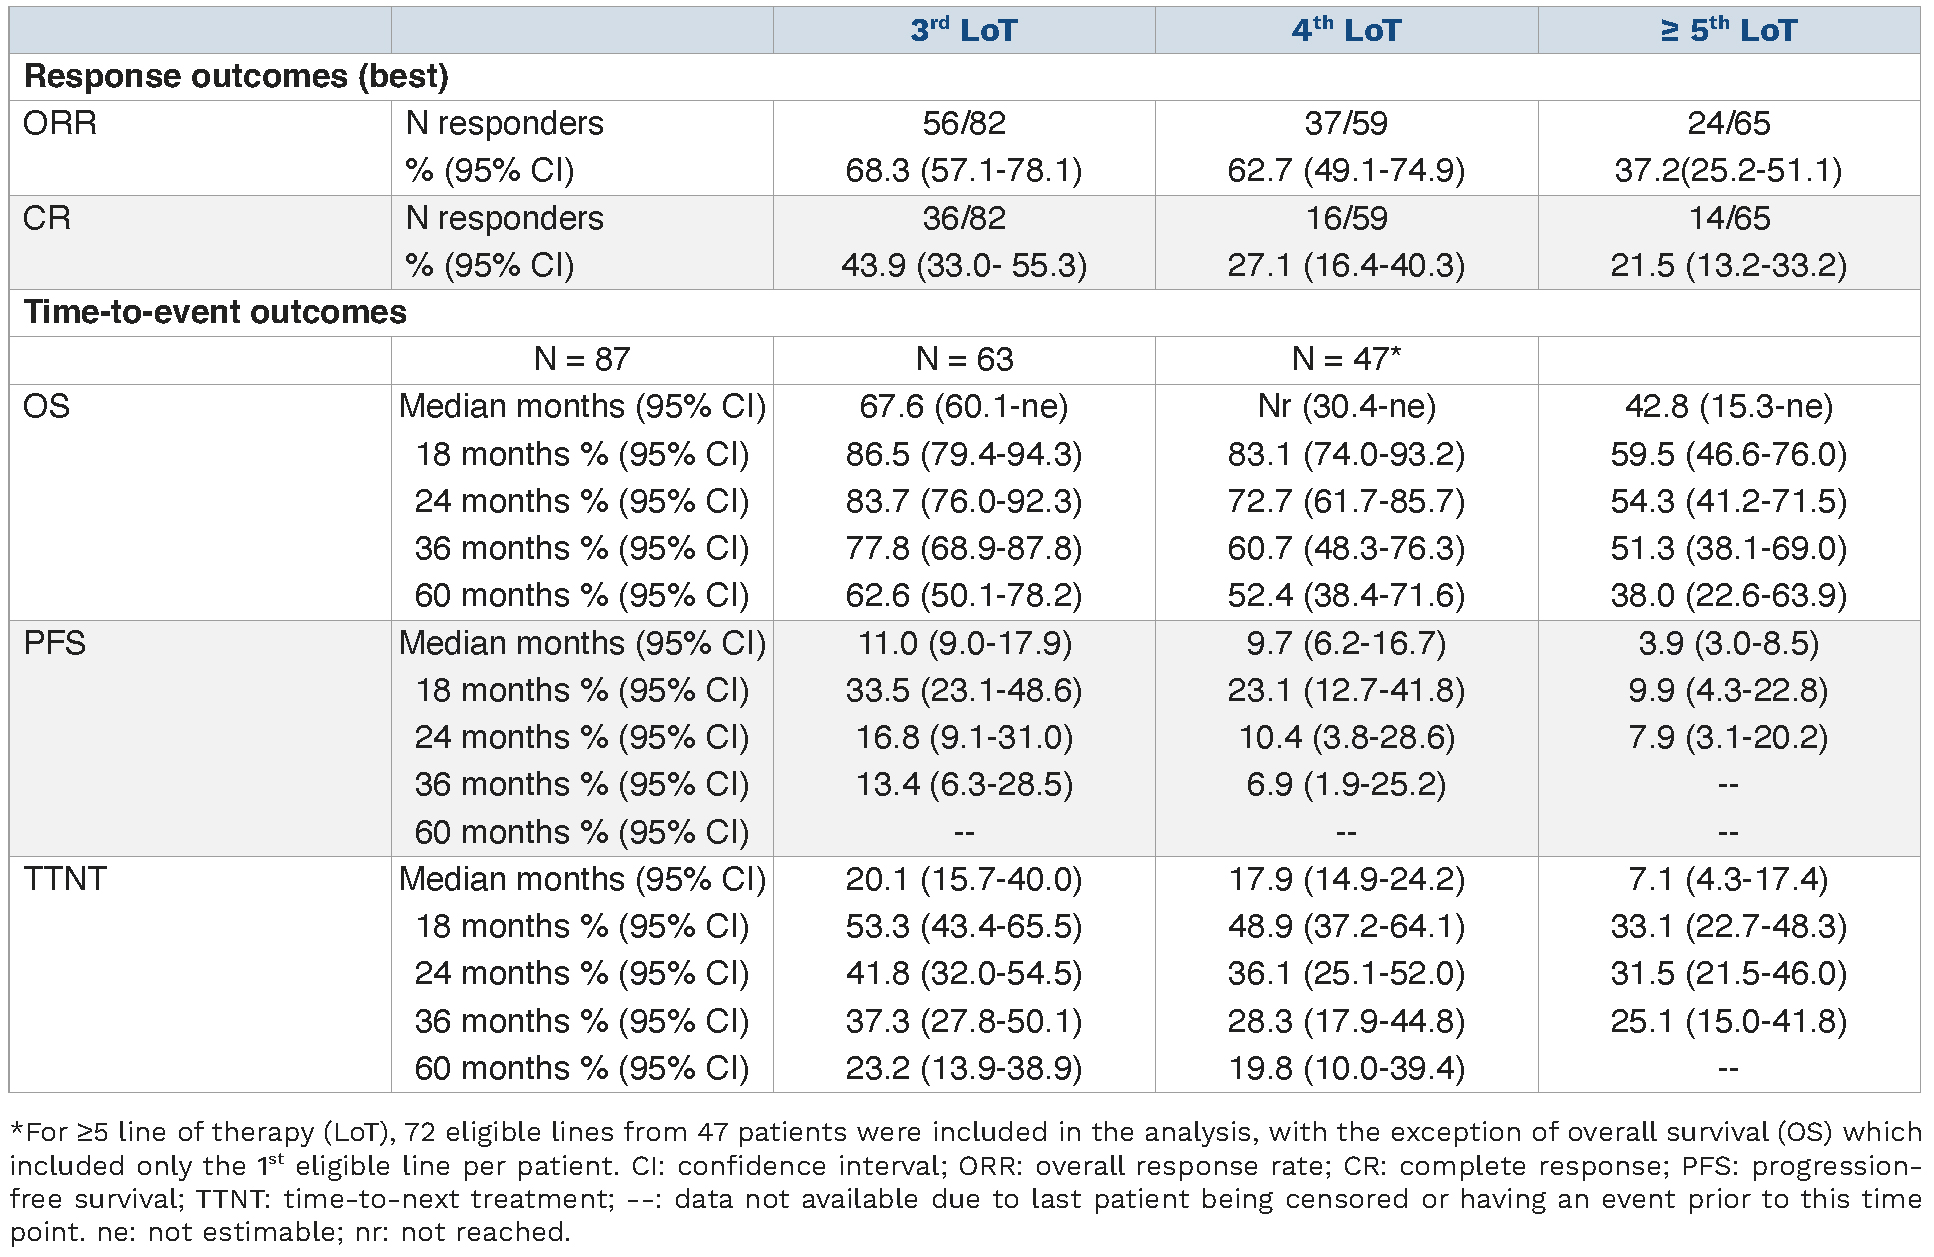1934x1257 pixels.
Task: Click the footnote text below the table
Action: coord(965,1181)
